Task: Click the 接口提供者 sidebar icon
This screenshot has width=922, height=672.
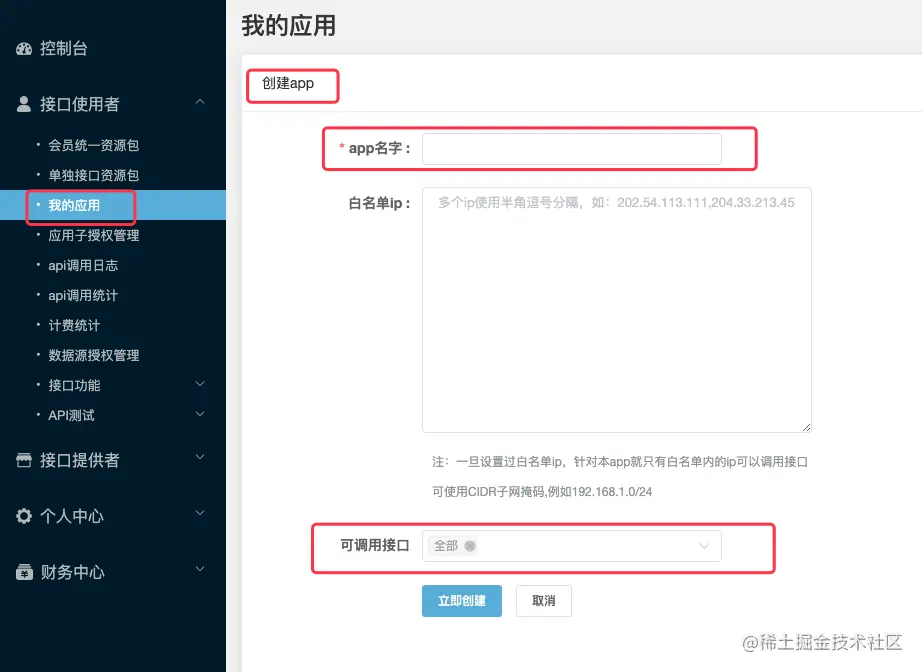Action: [x=24, y=460]
